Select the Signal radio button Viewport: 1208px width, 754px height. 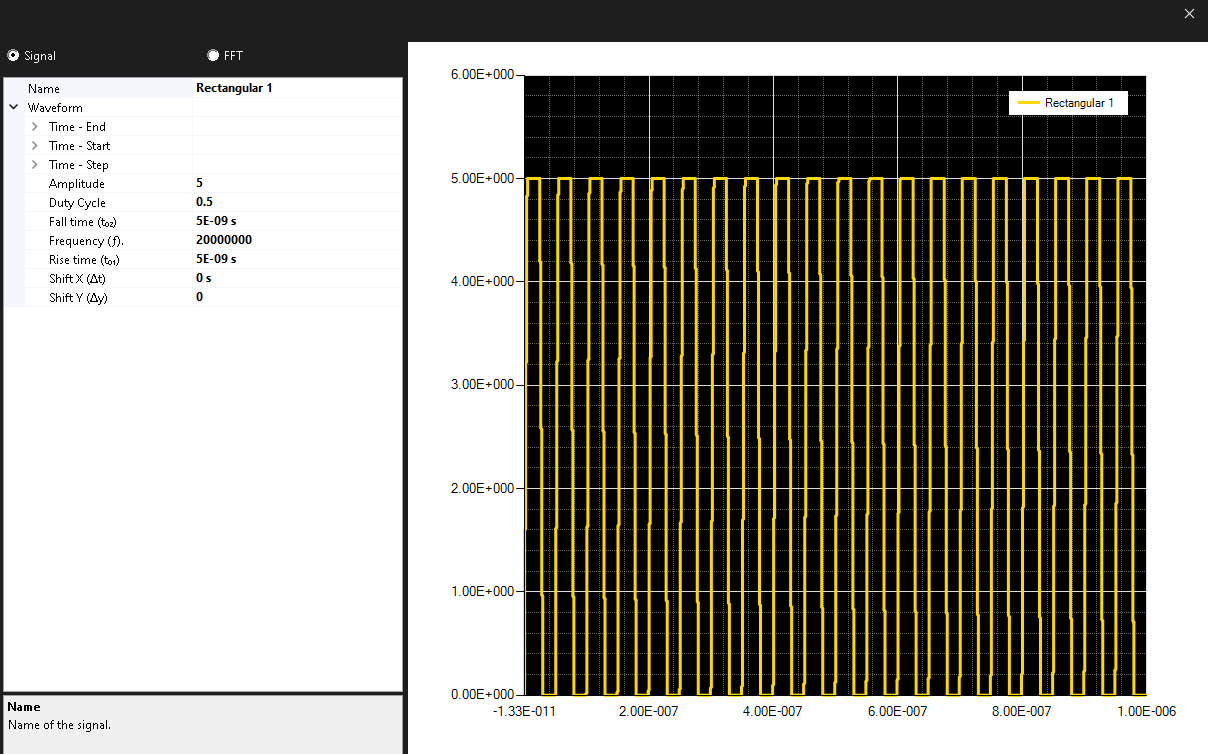coord(11,56)
